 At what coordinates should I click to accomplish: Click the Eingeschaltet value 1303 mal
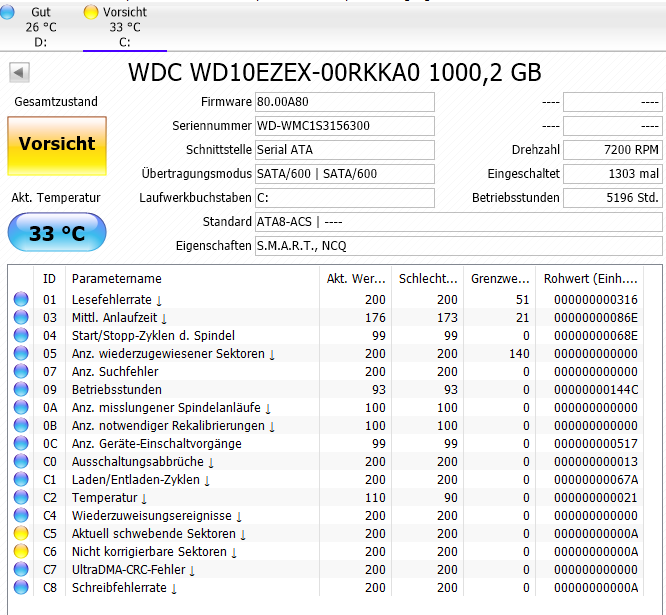coord(612,174)
